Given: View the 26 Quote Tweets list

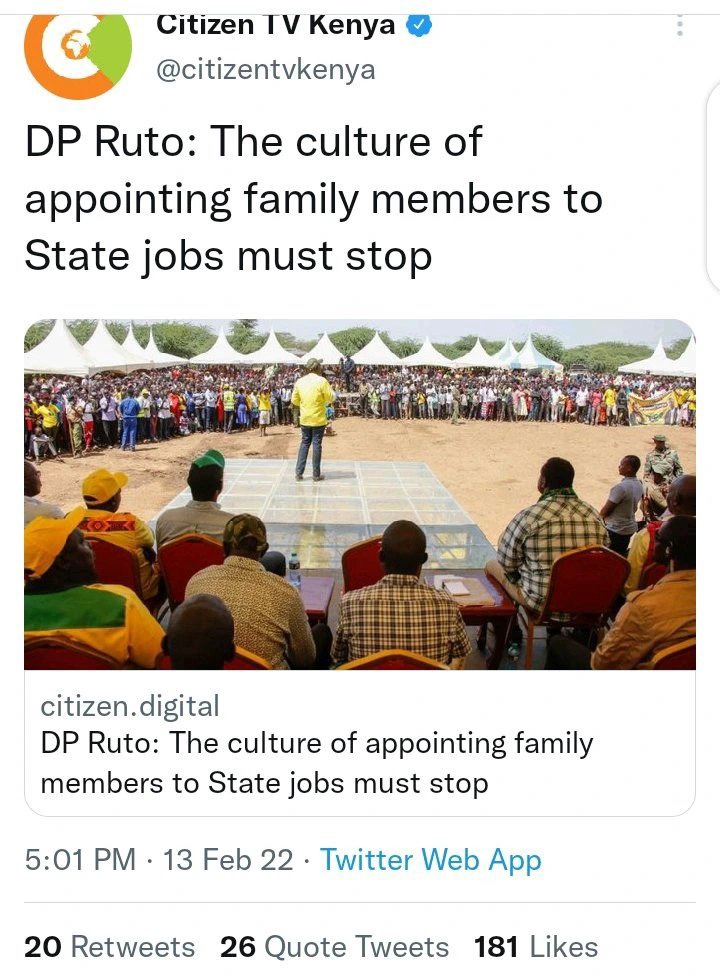Looking at the screenshot, I should click(x=334, y=946).
